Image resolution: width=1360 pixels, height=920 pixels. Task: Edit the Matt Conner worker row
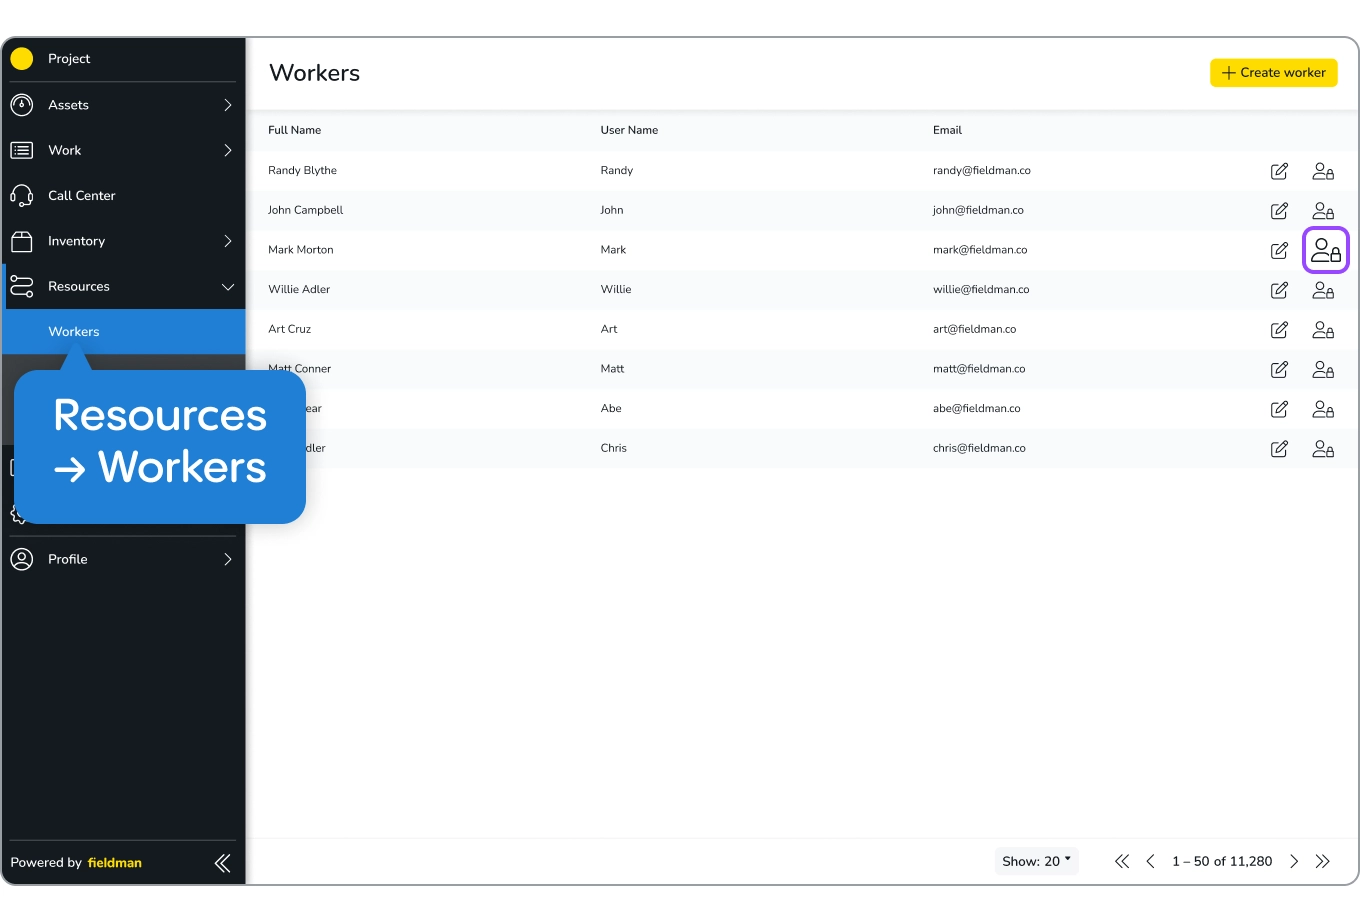1279,370
